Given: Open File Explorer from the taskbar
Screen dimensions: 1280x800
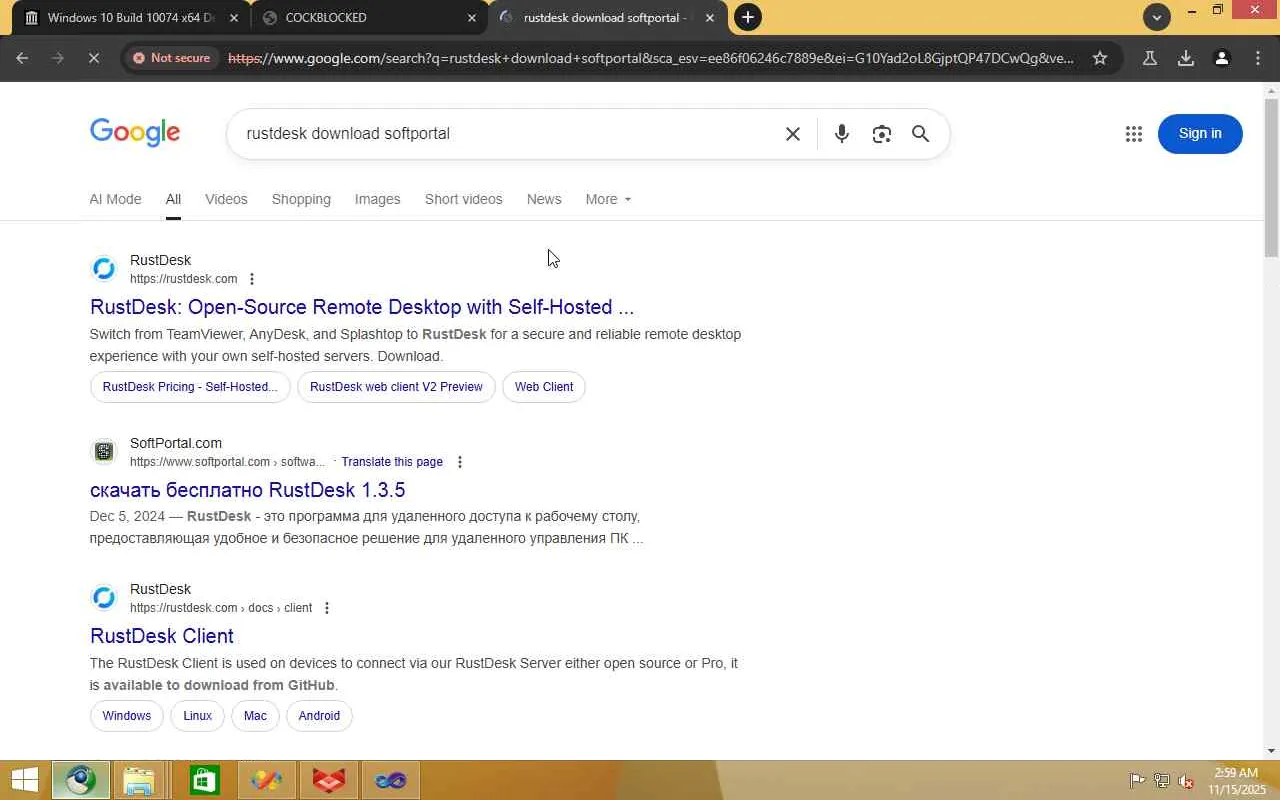Looking at the screenshot, I should (139, 780).
